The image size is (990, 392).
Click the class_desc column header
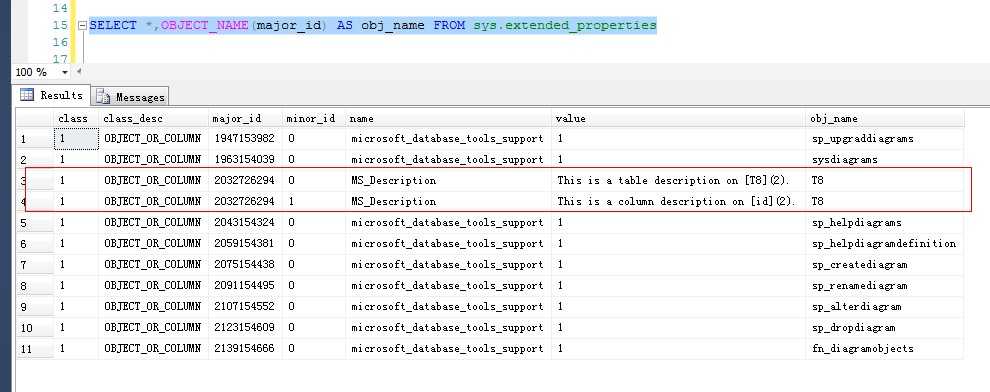point(153,119)
